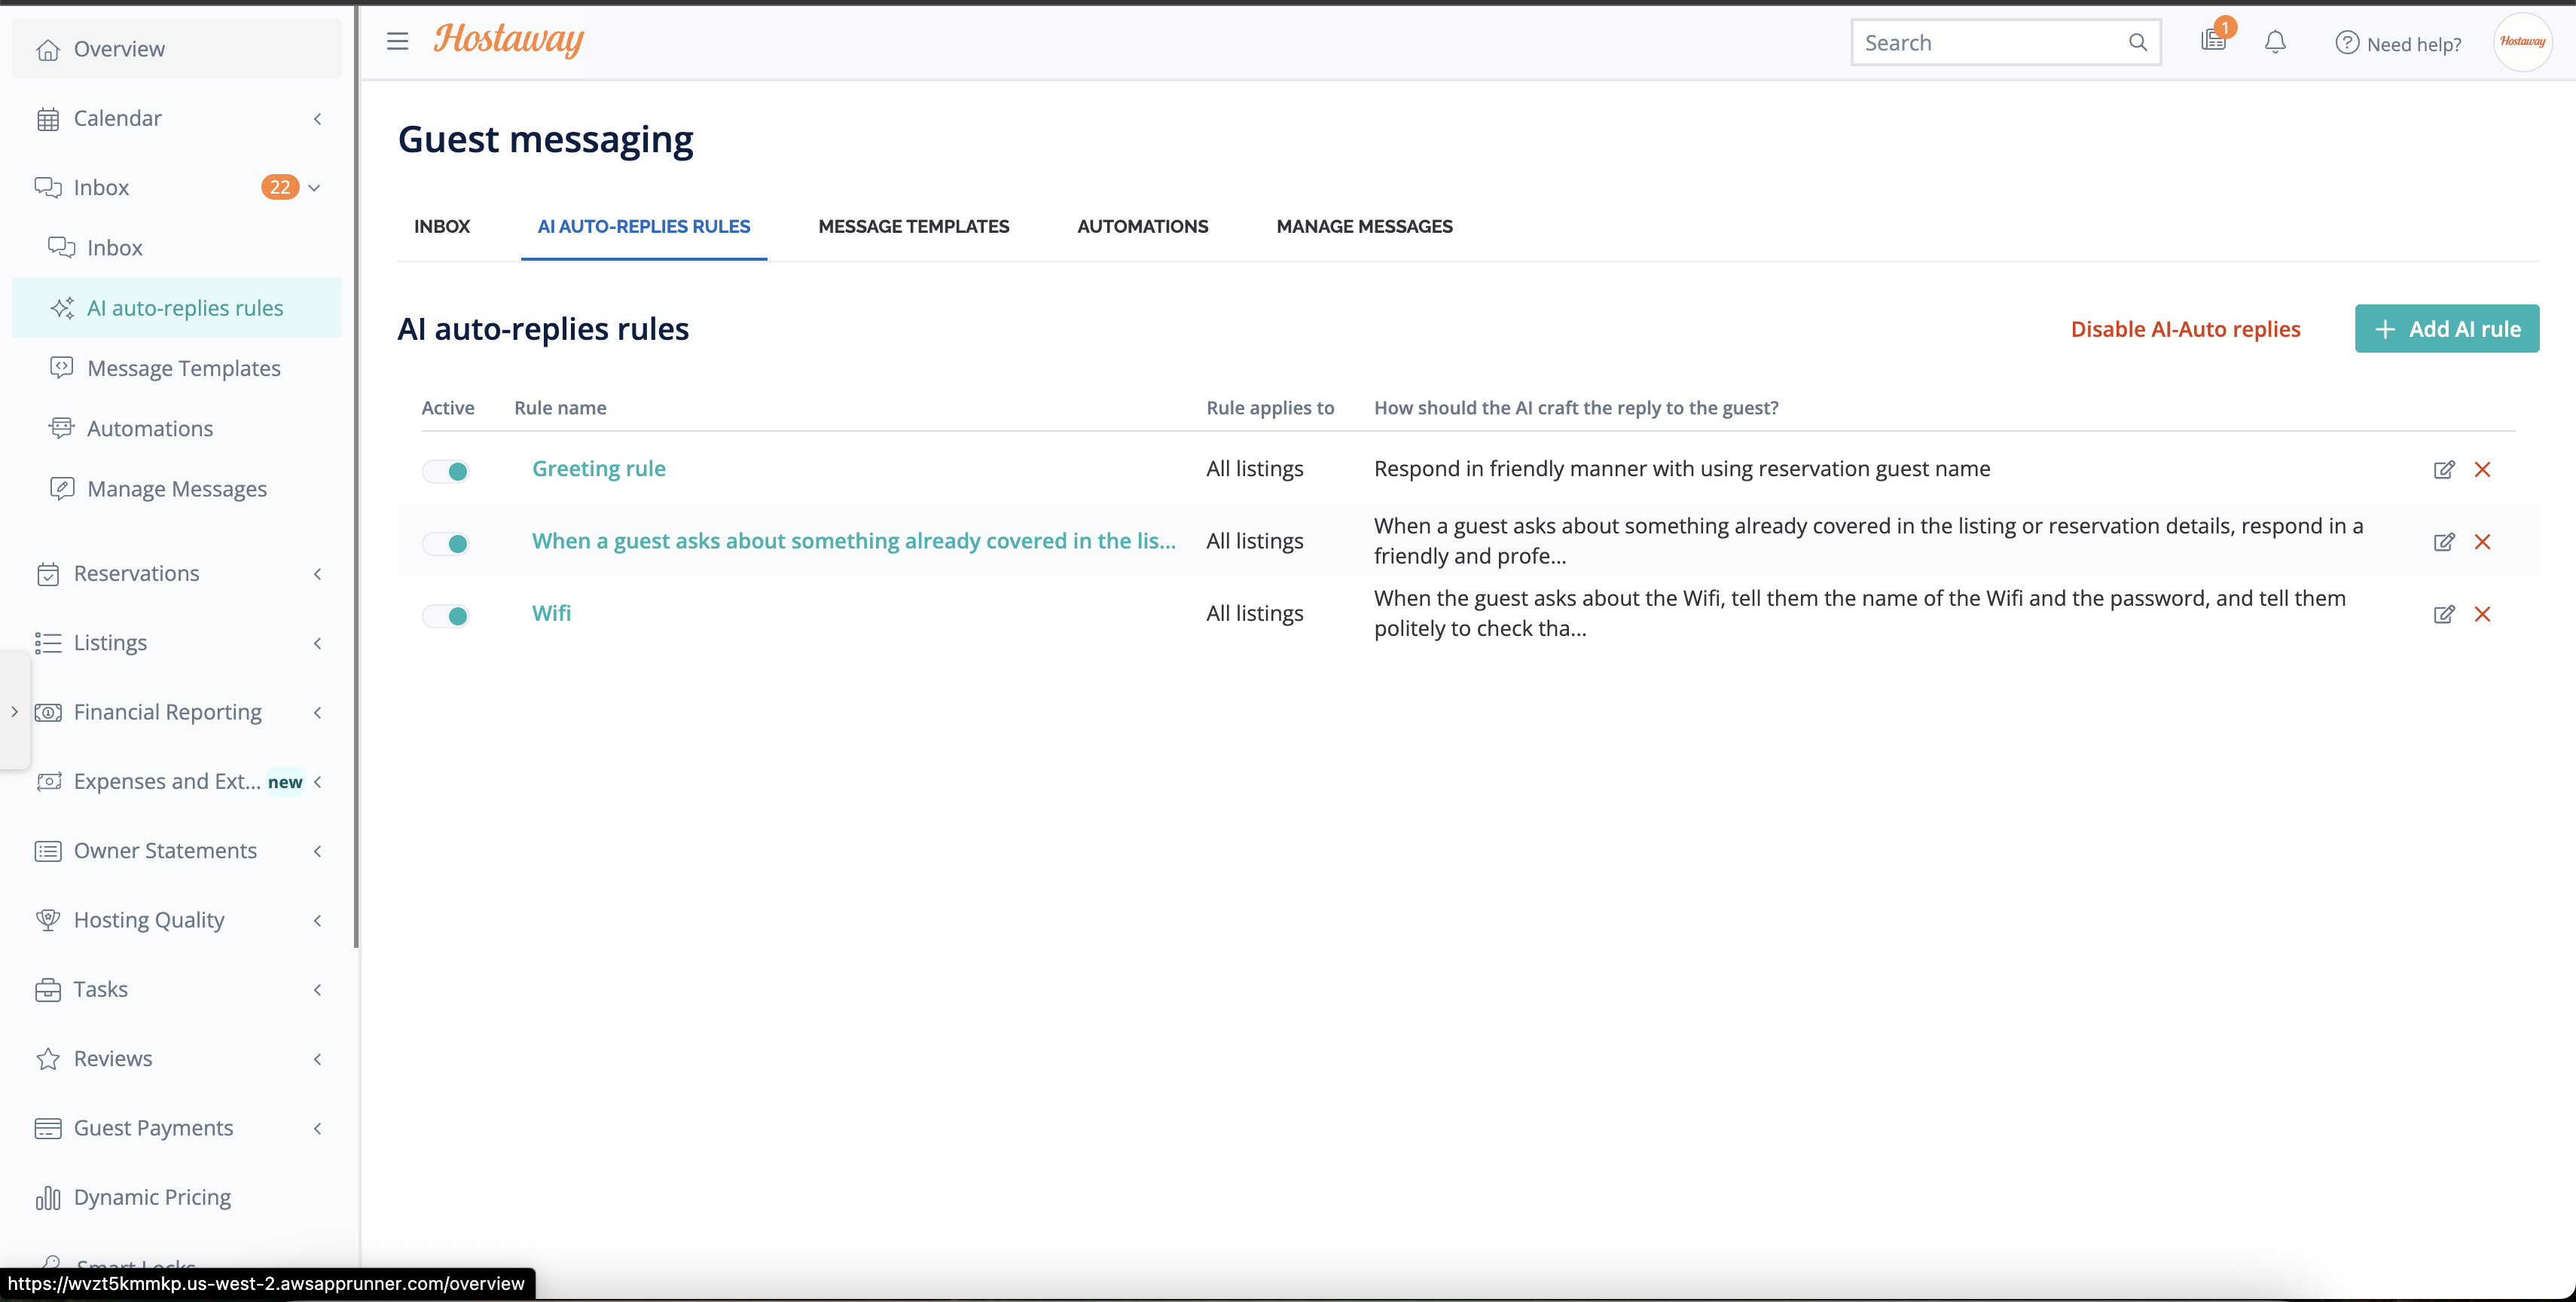Click the Reviews star icon
This screenshot has height=1302, width=2576.
tap(47, 1059)
